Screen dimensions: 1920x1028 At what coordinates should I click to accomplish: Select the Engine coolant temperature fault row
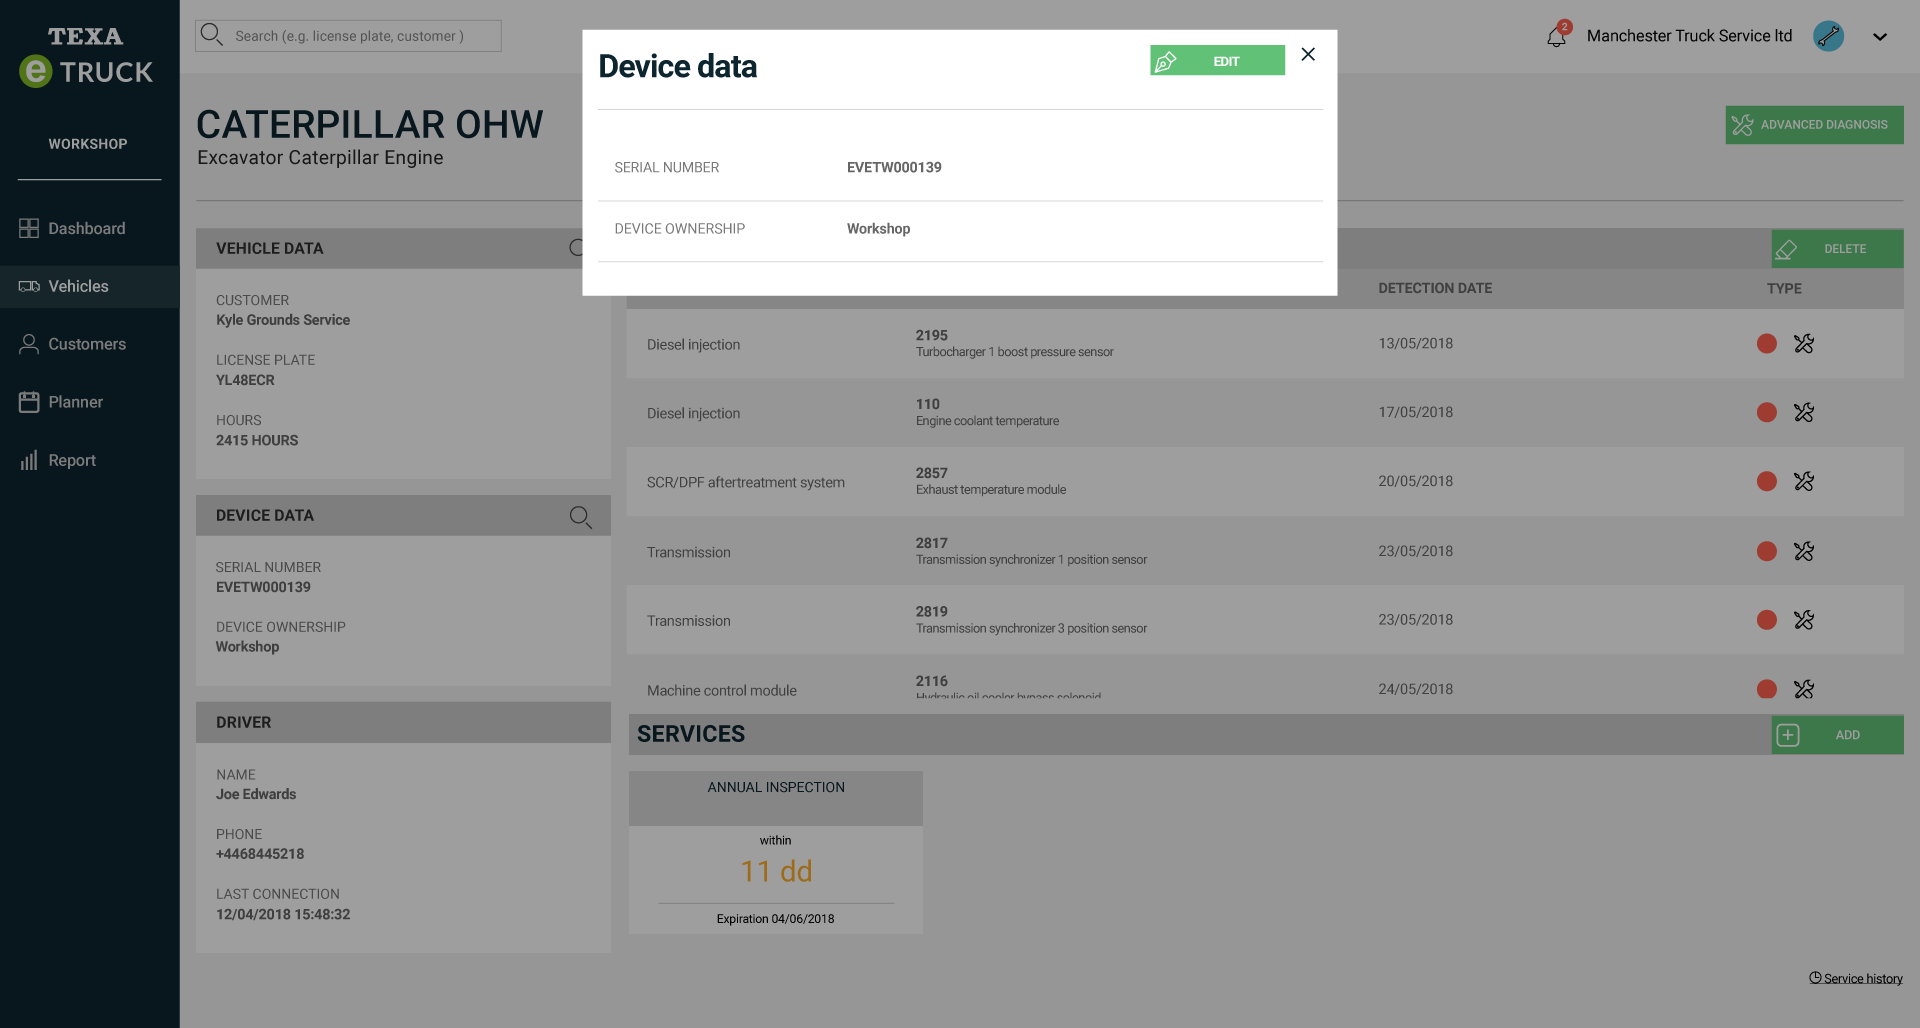coord(1265,412)
